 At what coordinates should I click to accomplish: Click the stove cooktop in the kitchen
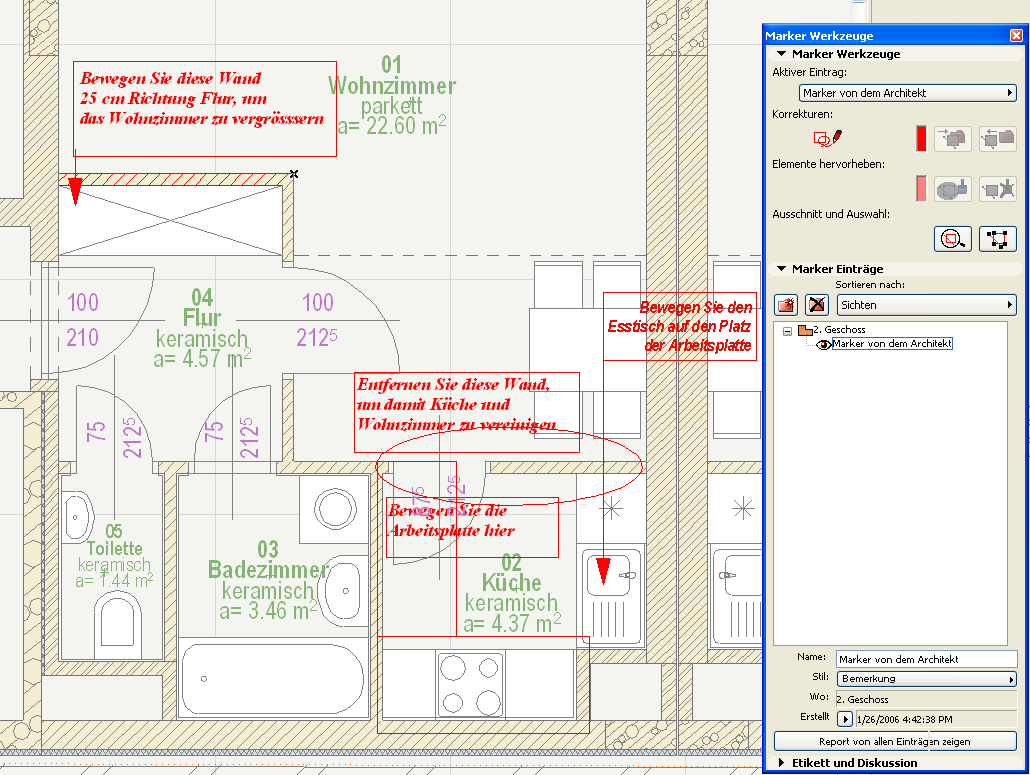(470, 685)
